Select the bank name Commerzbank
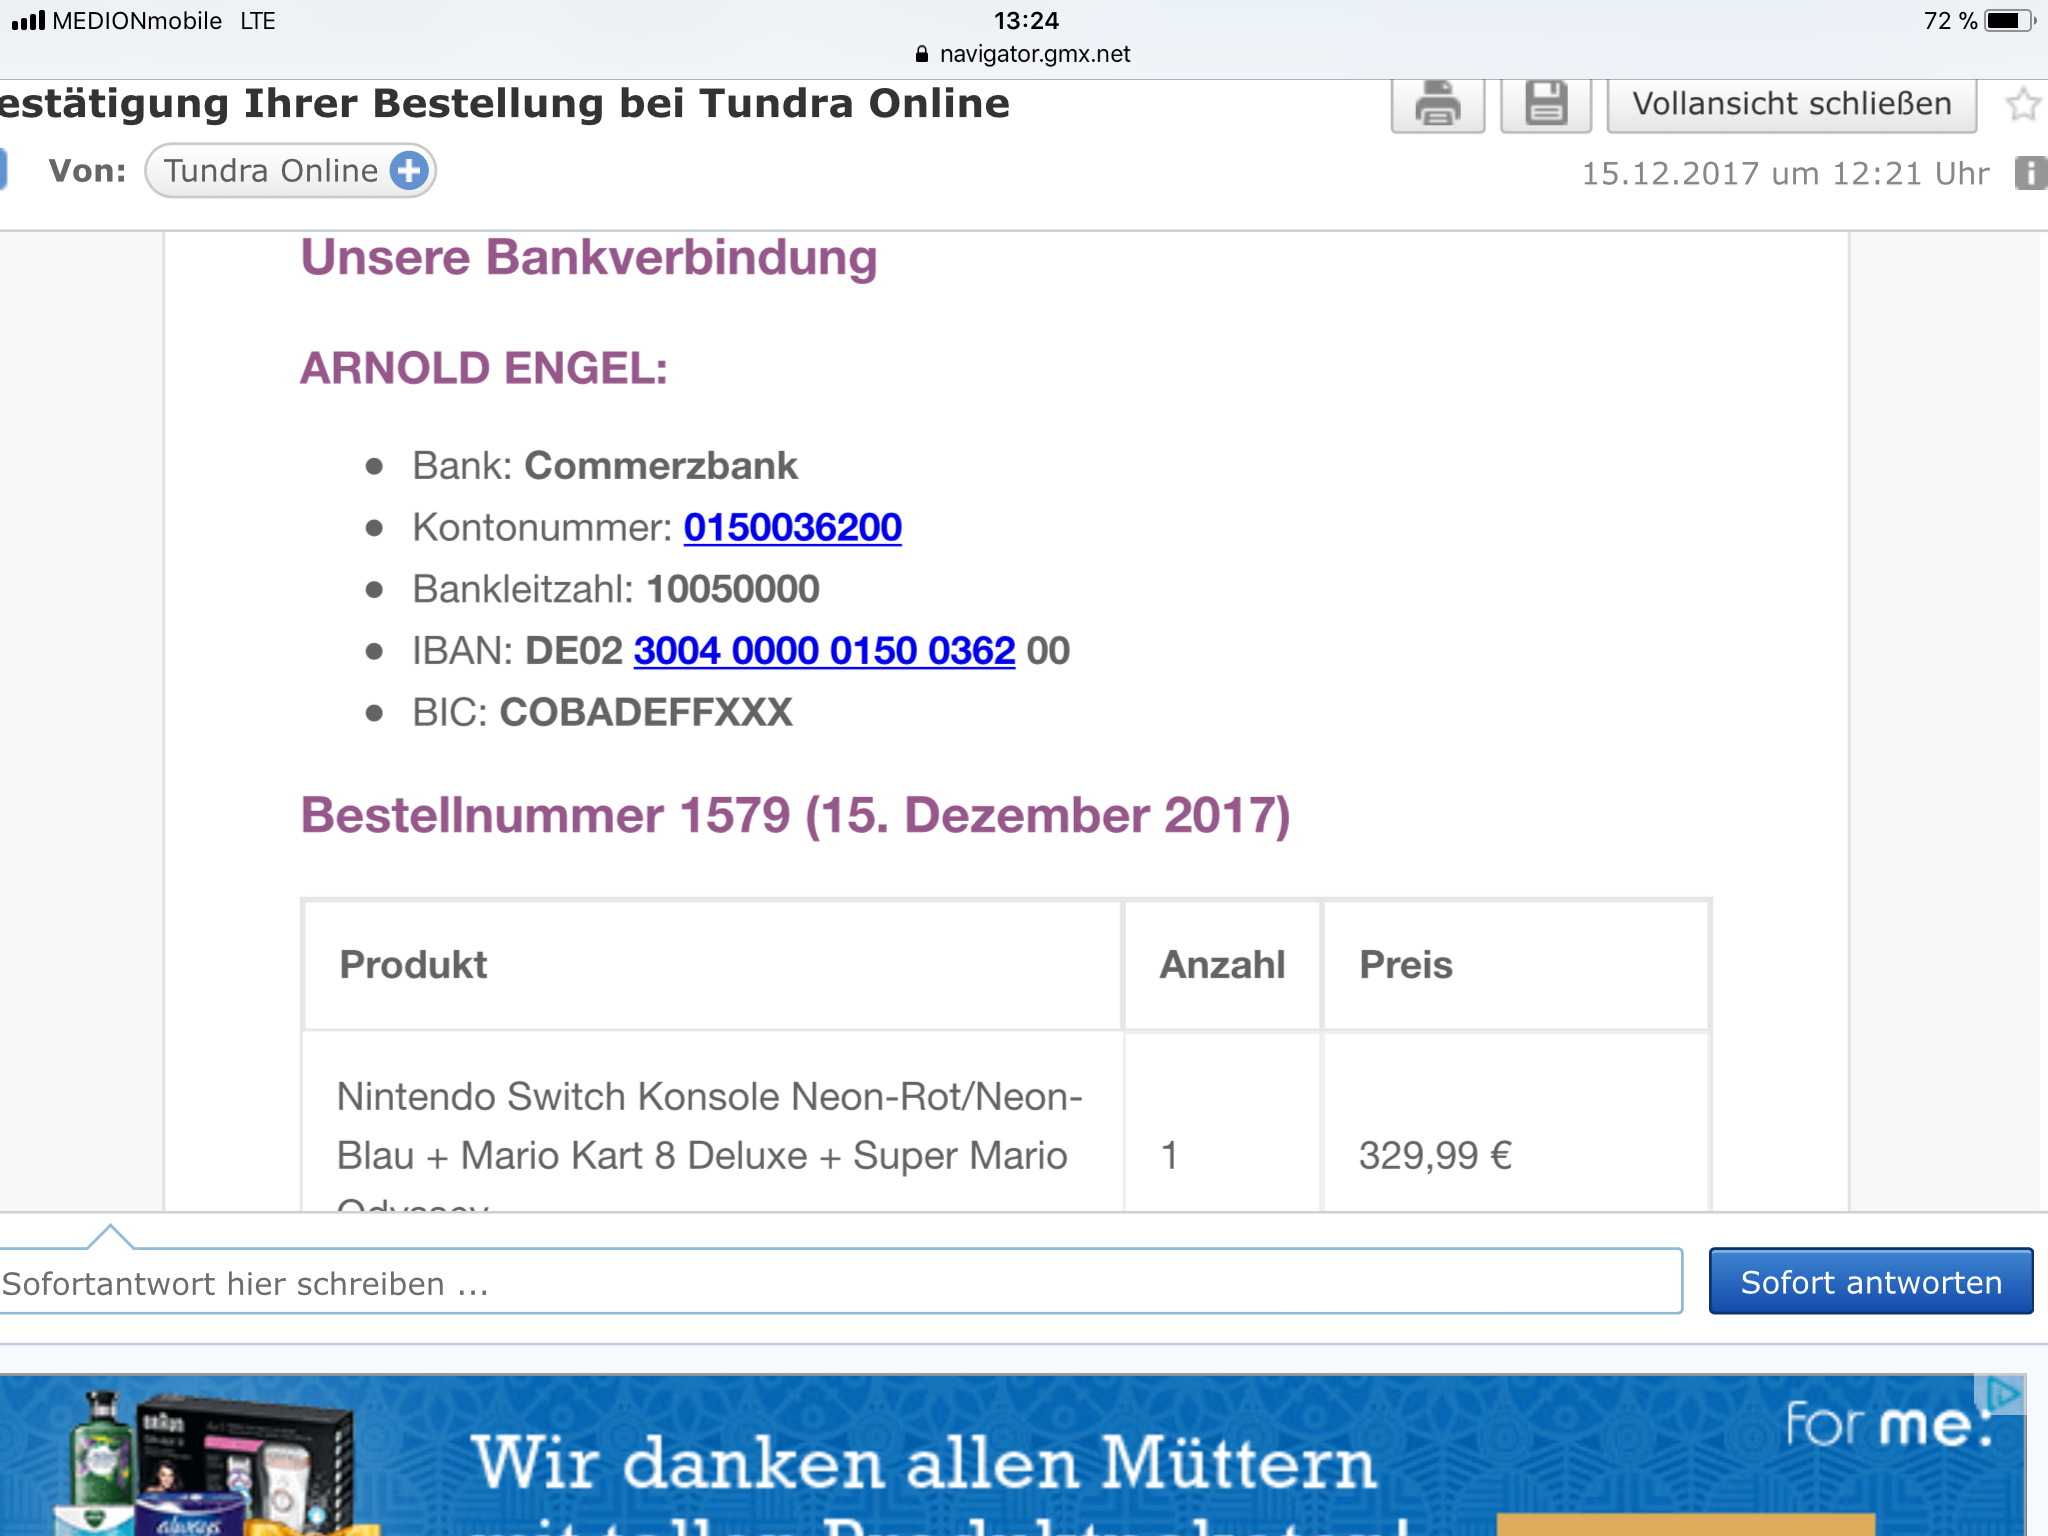The image size is (2048, 1536). [661, 466]
